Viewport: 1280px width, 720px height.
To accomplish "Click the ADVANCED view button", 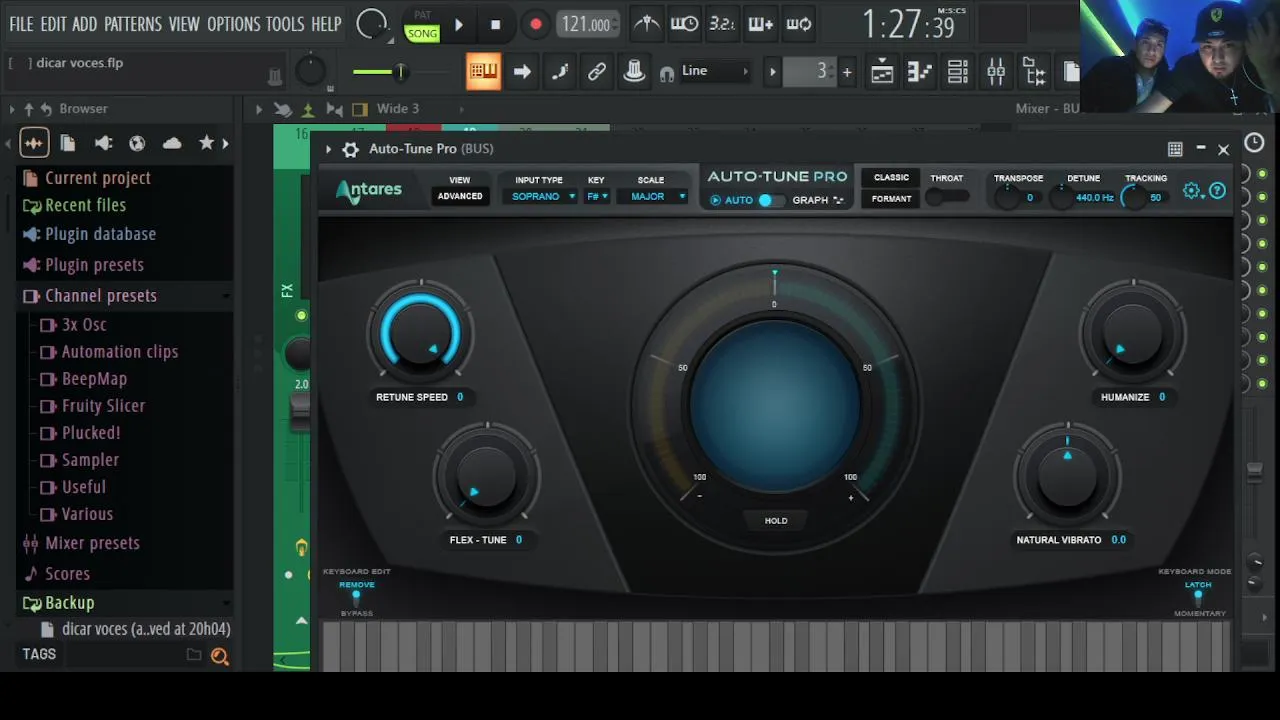I will 460,196.
